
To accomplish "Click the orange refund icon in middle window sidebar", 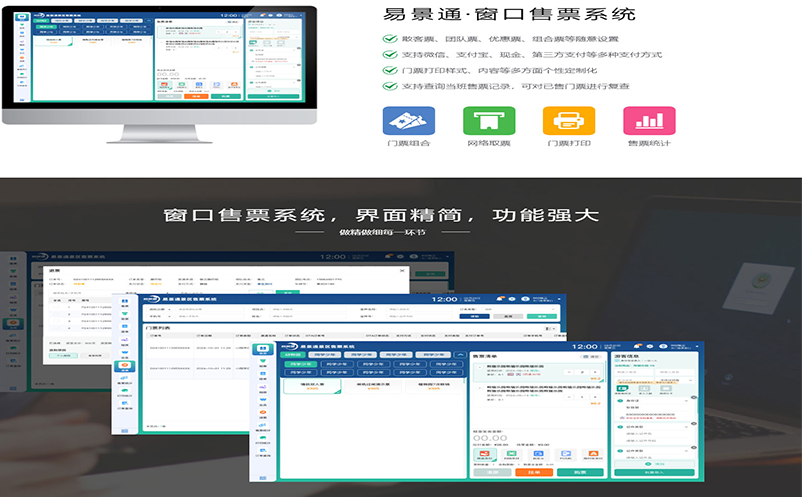I will (x=125, y=366).
